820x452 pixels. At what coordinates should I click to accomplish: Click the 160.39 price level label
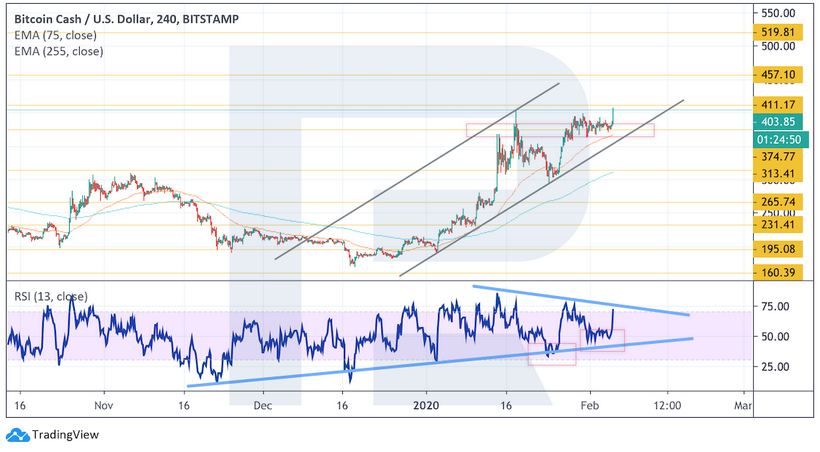[778, 273]
